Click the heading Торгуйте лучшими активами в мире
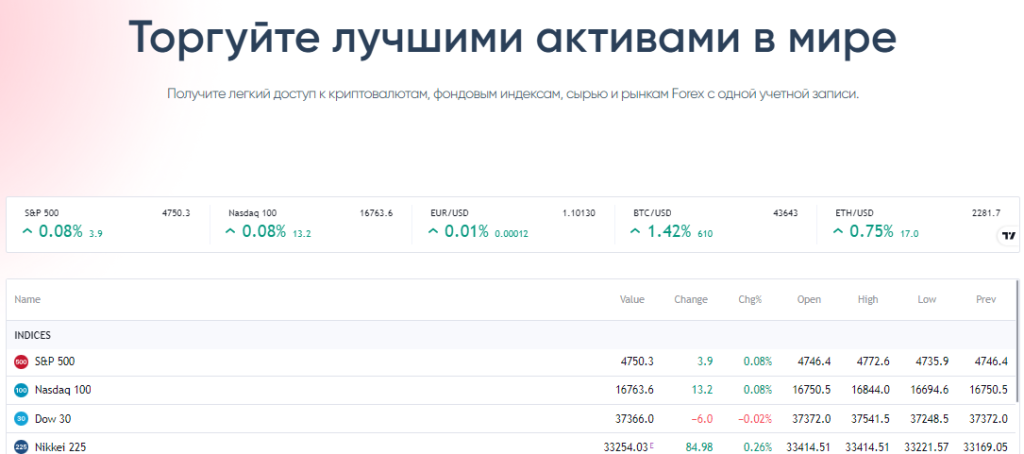The height and width of the screenshot is (454, 1024). tap(512, 37)
